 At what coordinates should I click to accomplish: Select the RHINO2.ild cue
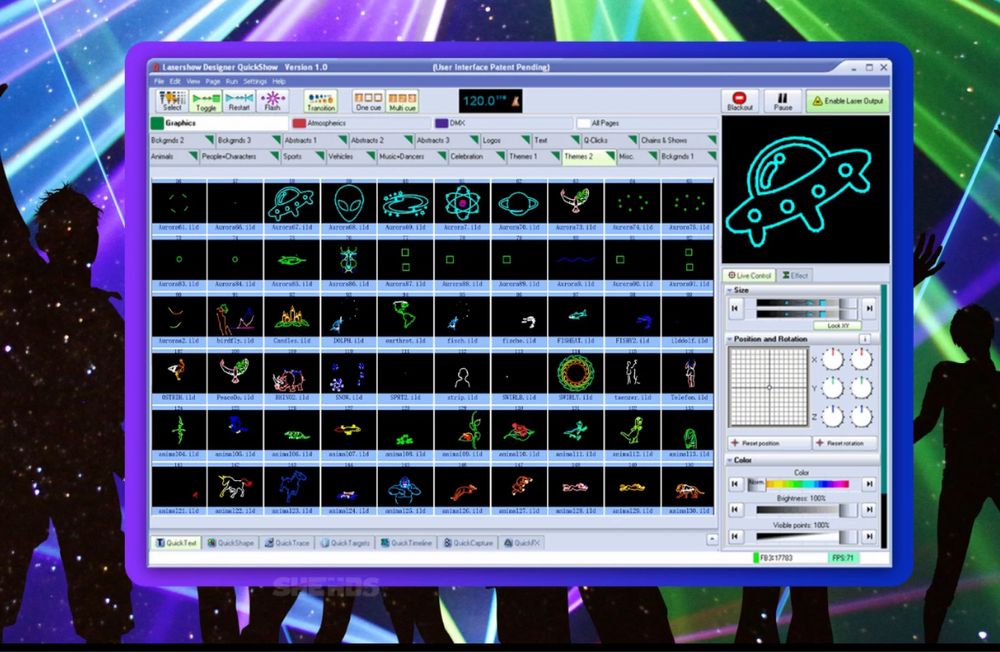click(291, 378)
